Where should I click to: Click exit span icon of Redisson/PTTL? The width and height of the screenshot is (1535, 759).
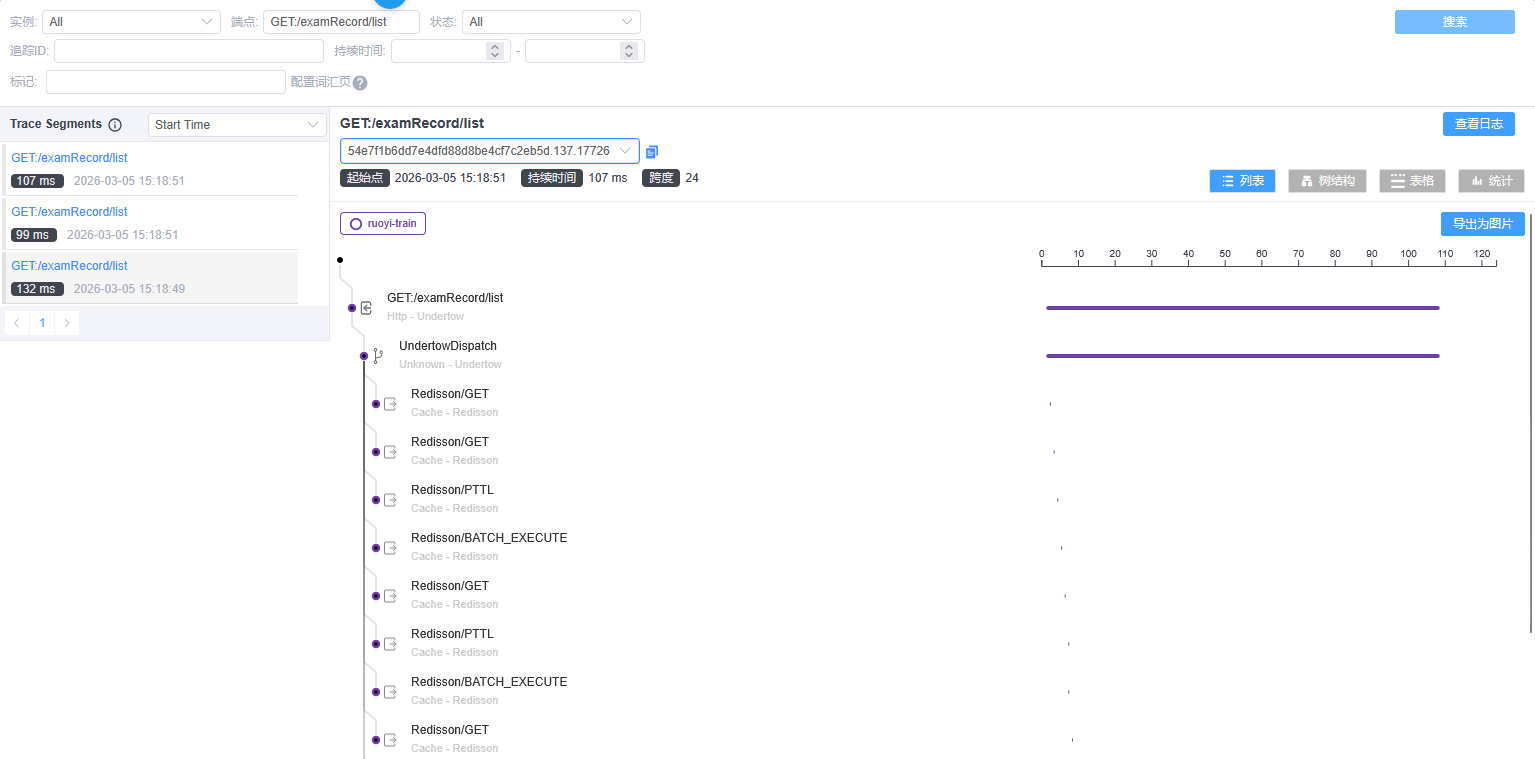coord(390,500)
